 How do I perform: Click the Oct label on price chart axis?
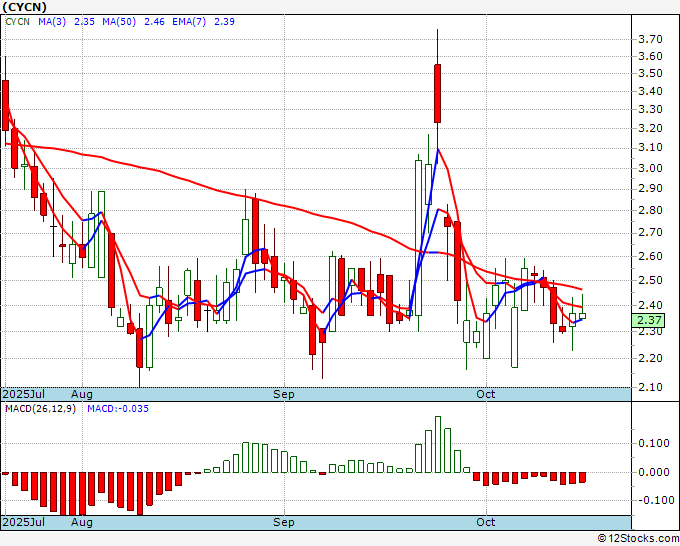click(486, 394)
